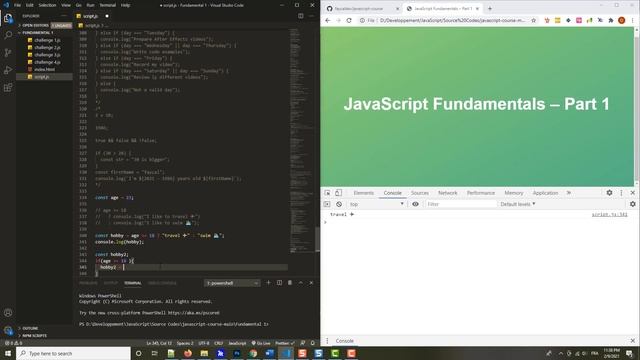The height and width of the screenshot is (360, 640).
Task: Open the Manage gear in VS Code activity bar
Action: point(8,330)
